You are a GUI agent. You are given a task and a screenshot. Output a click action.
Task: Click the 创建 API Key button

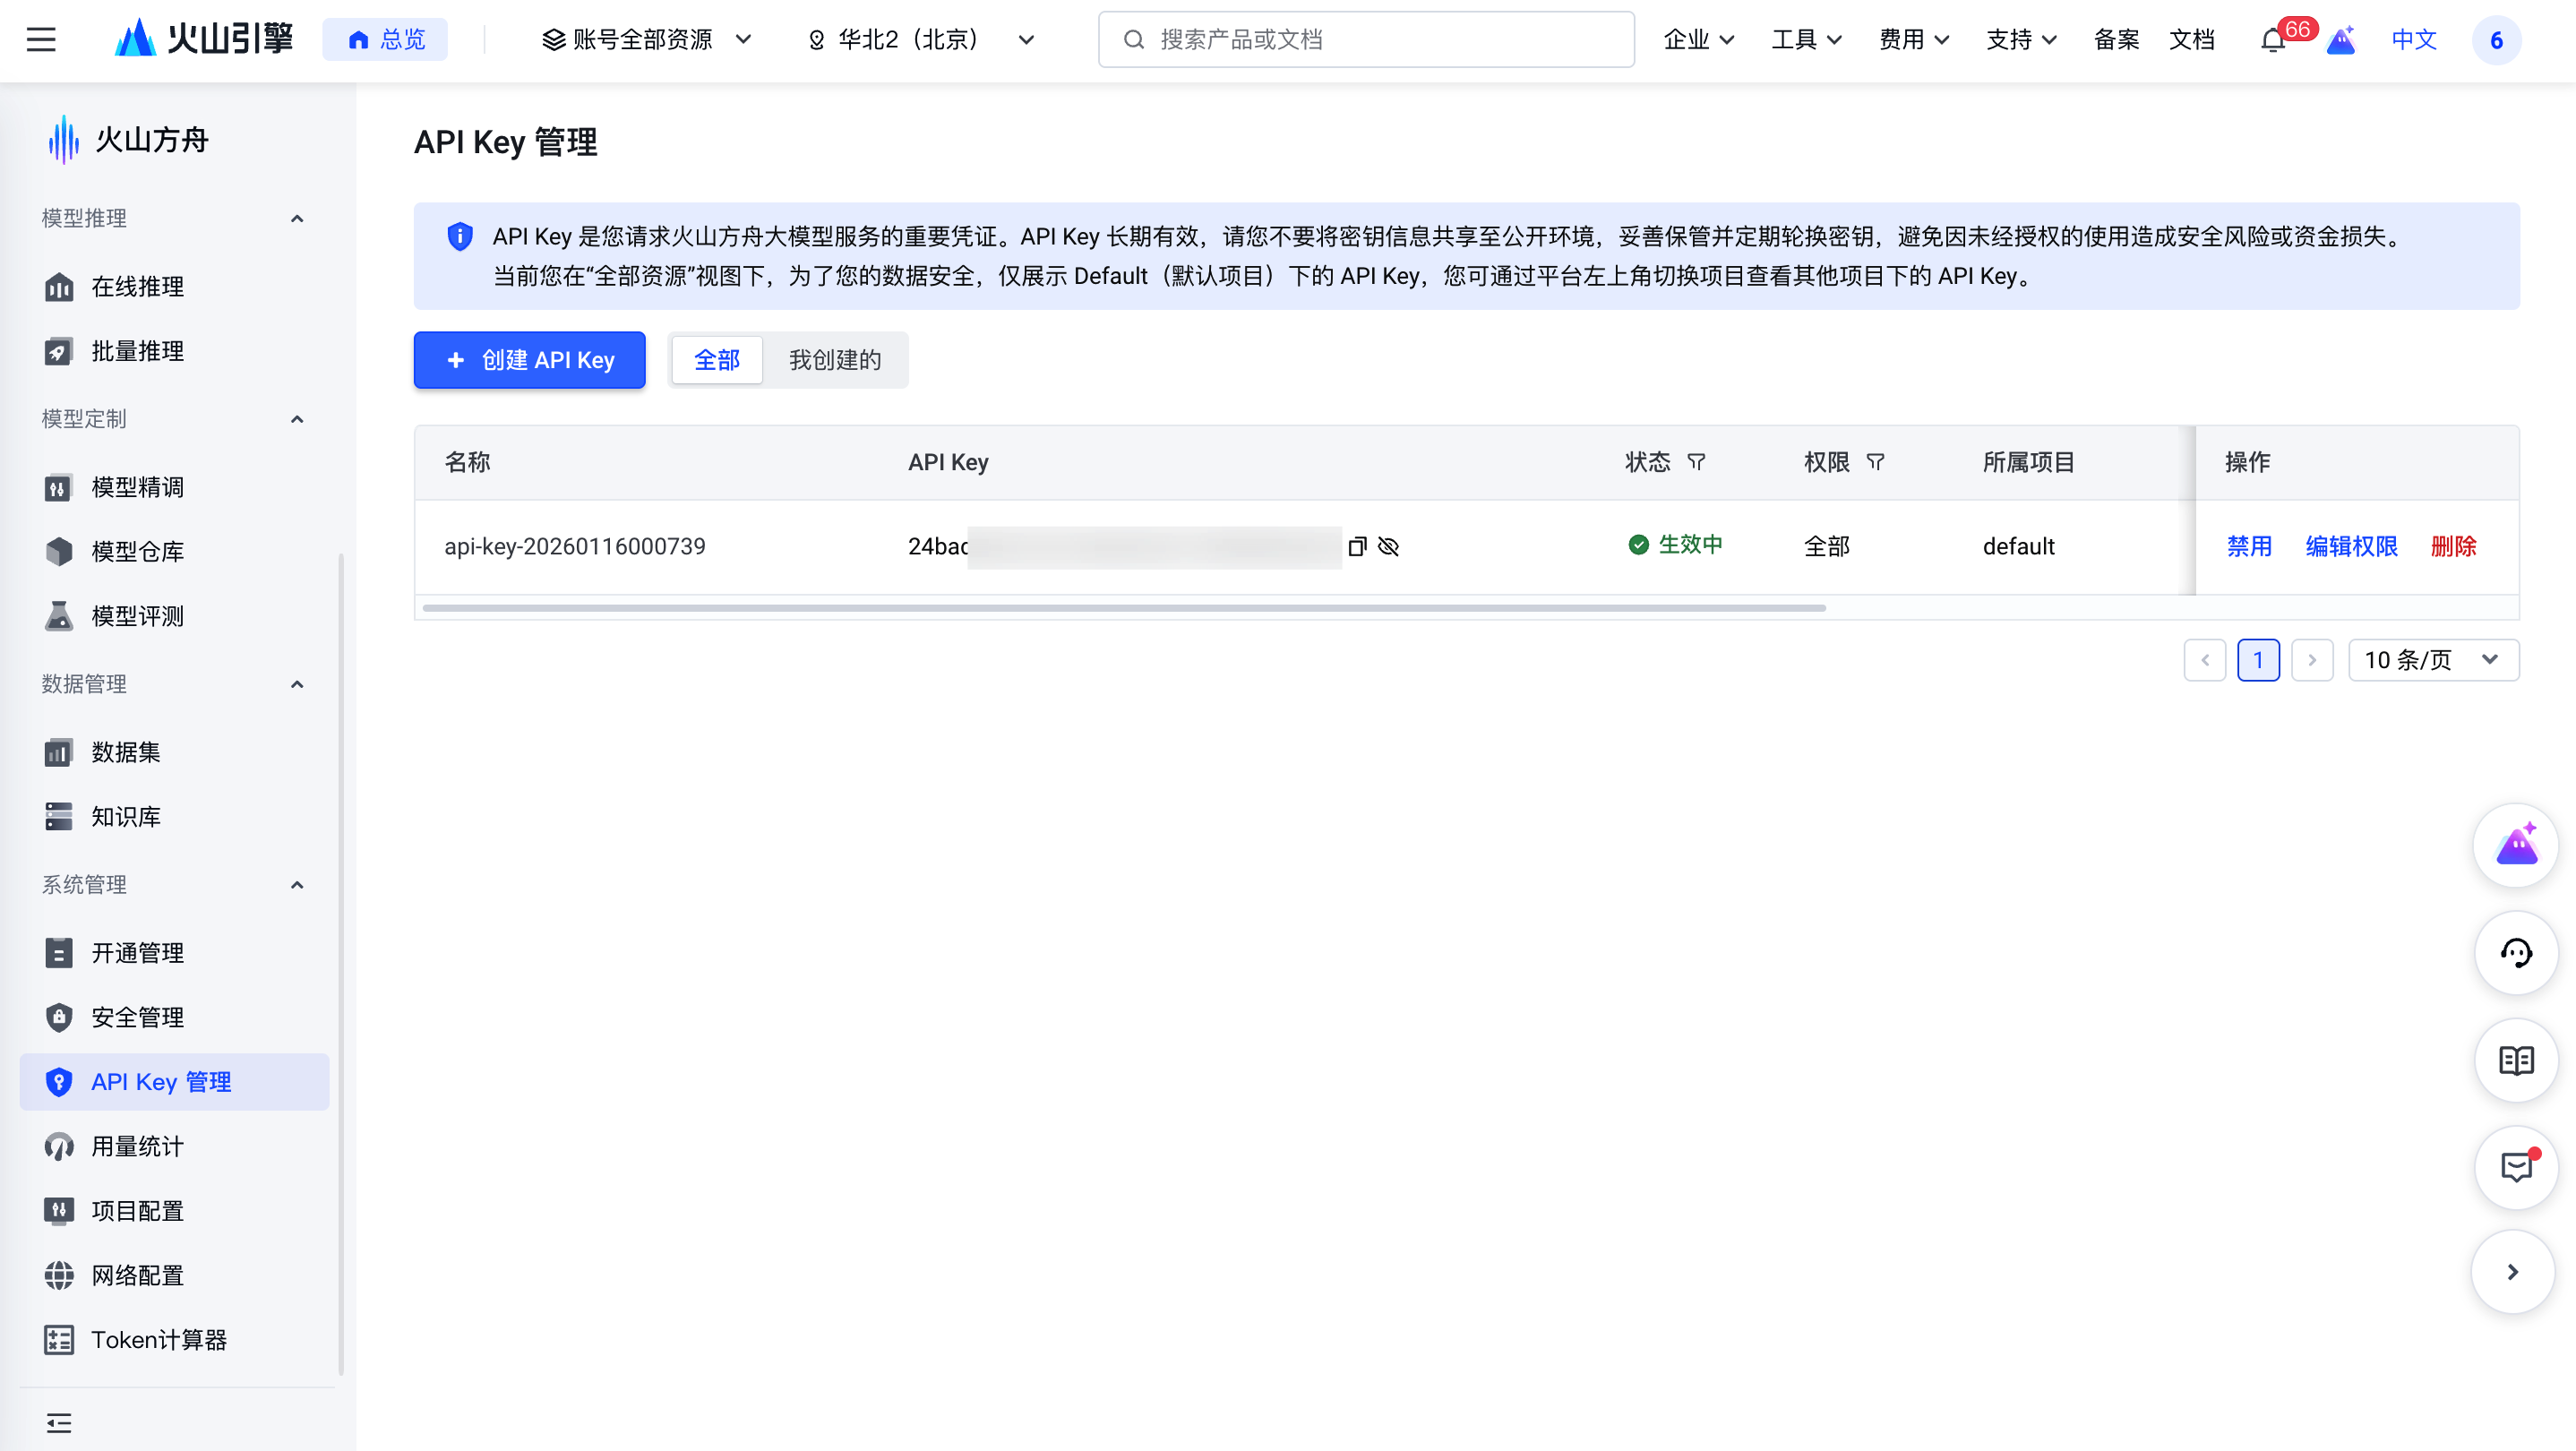[x=529, y=359]
